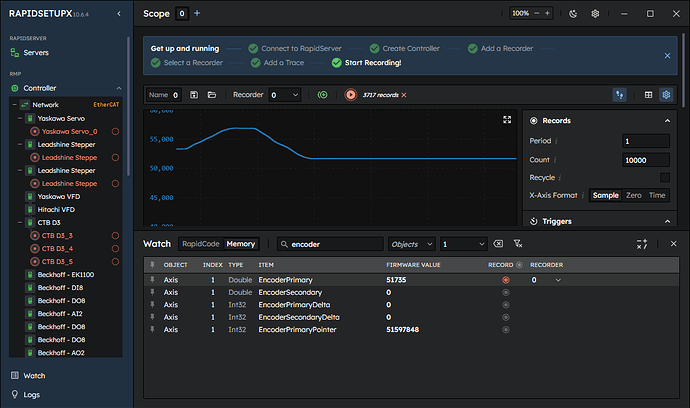Viewport: 690px width, 408px height.
Task: Add a new Scope tab with plus
Action: 197,13
